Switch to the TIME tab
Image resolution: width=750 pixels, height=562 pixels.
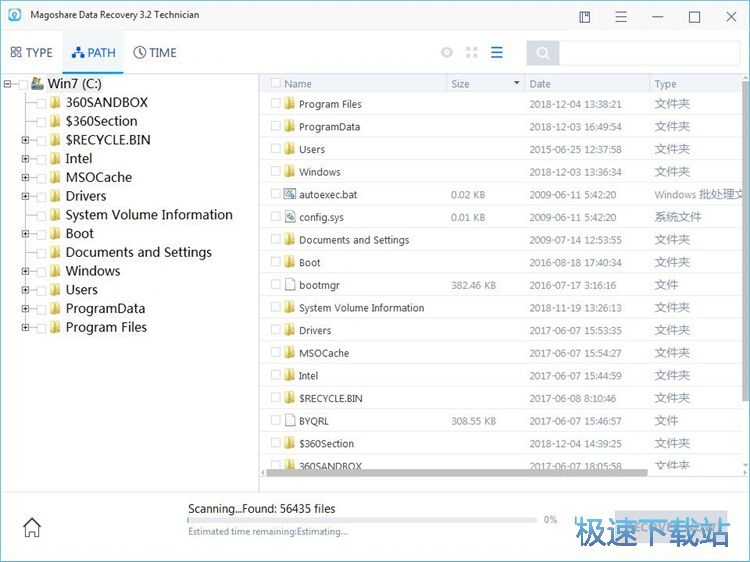[x=154, y=53]
